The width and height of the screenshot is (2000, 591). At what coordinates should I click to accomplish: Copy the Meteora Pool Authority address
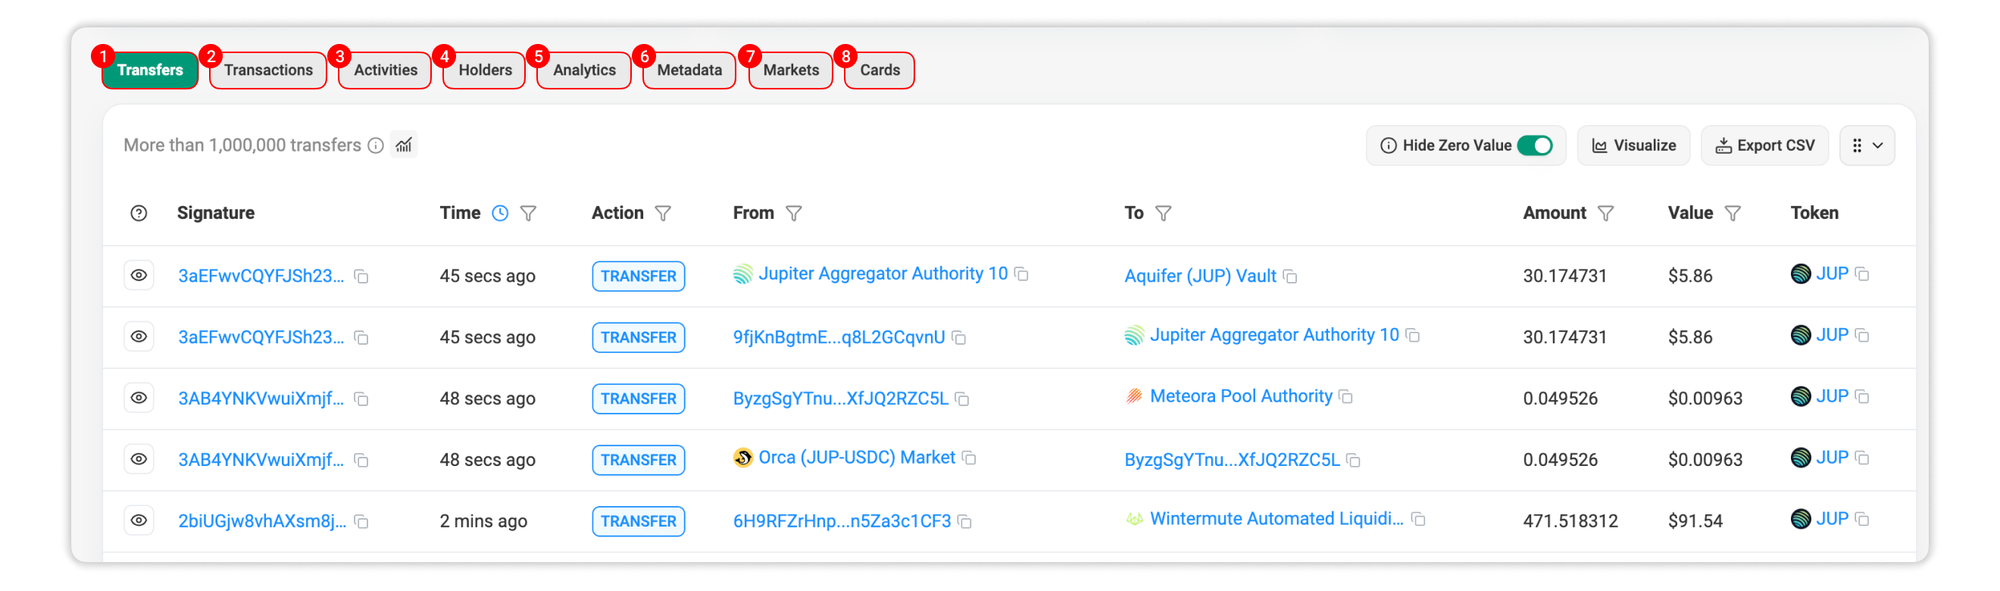coord(1346,397)
